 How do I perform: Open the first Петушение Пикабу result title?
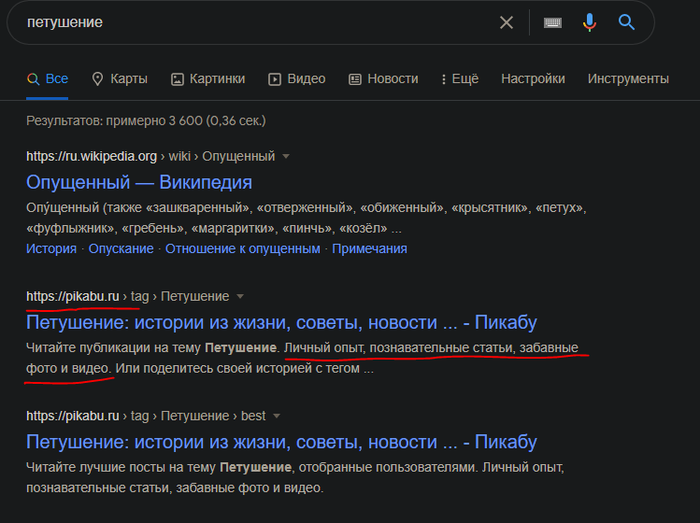click(x=281, y=322)
